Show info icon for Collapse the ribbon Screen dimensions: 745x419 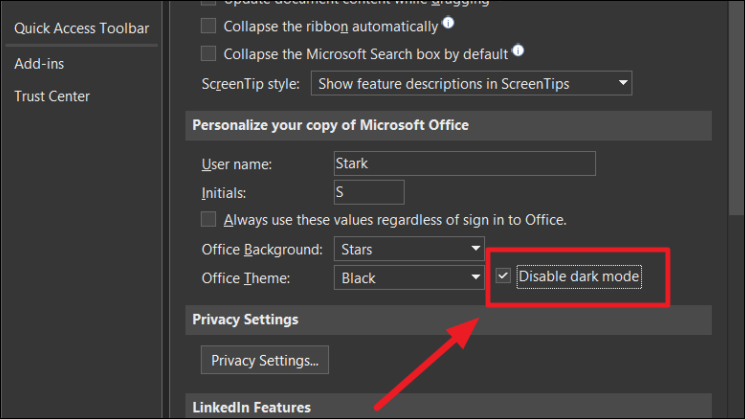click(448, 22)
